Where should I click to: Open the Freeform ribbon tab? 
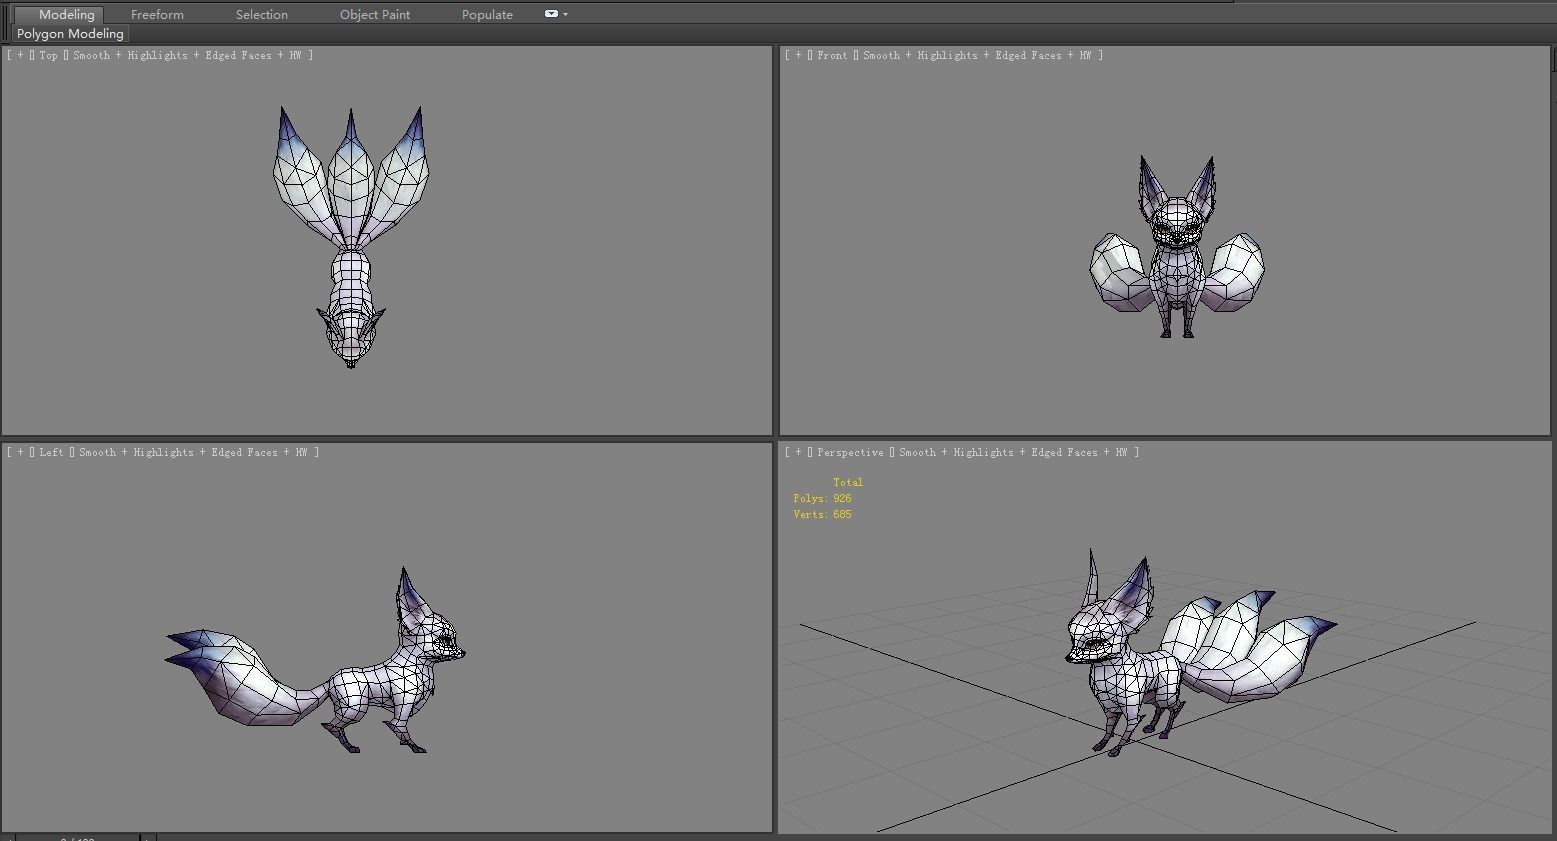tap(157, 14)
